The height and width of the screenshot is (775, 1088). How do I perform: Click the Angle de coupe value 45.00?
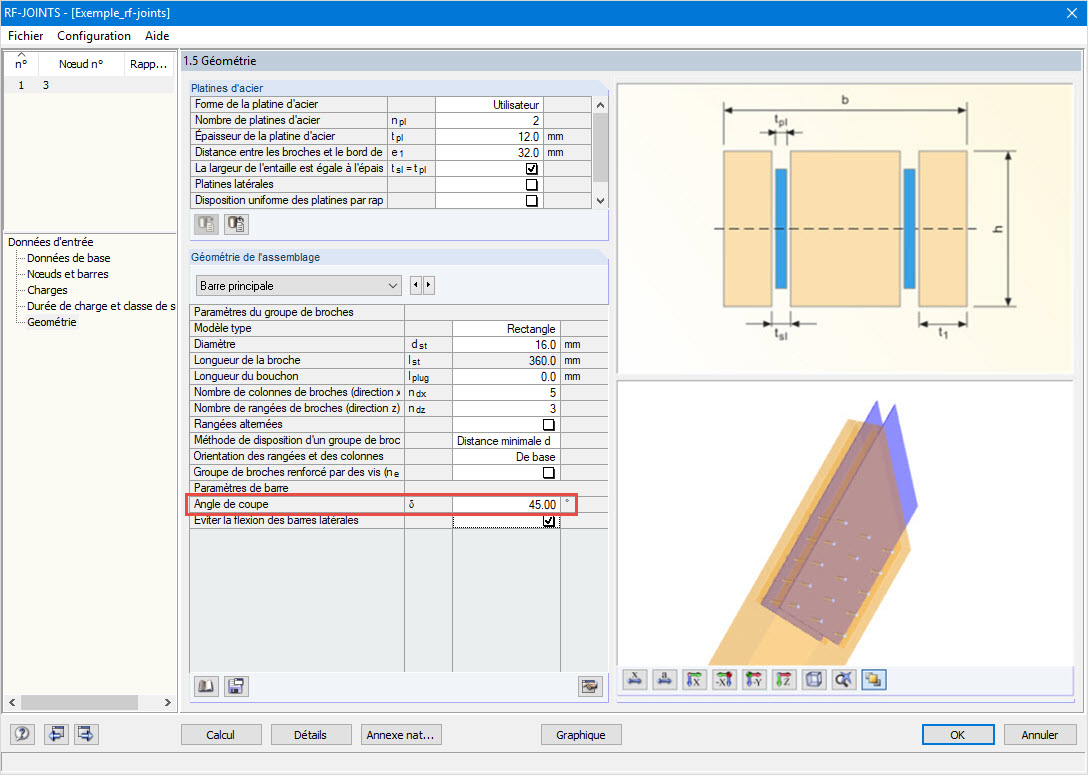click(x=506, y=504)
